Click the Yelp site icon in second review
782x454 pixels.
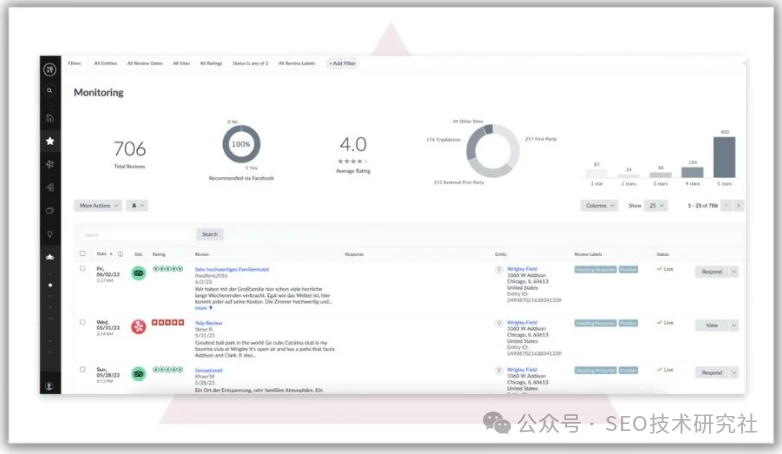pos(138,326)
